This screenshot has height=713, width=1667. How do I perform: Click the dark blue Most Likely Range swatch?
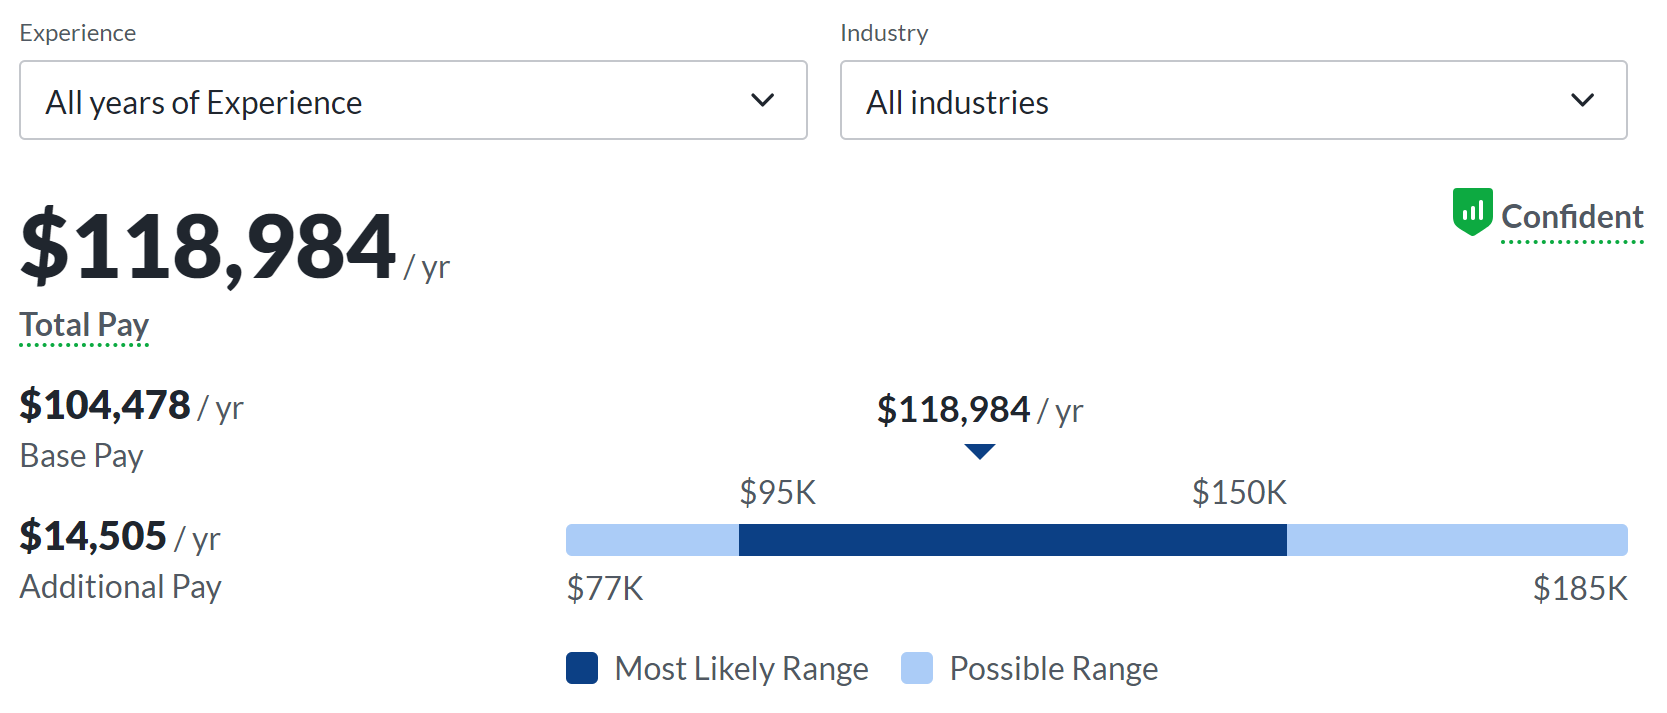[582, 668]
